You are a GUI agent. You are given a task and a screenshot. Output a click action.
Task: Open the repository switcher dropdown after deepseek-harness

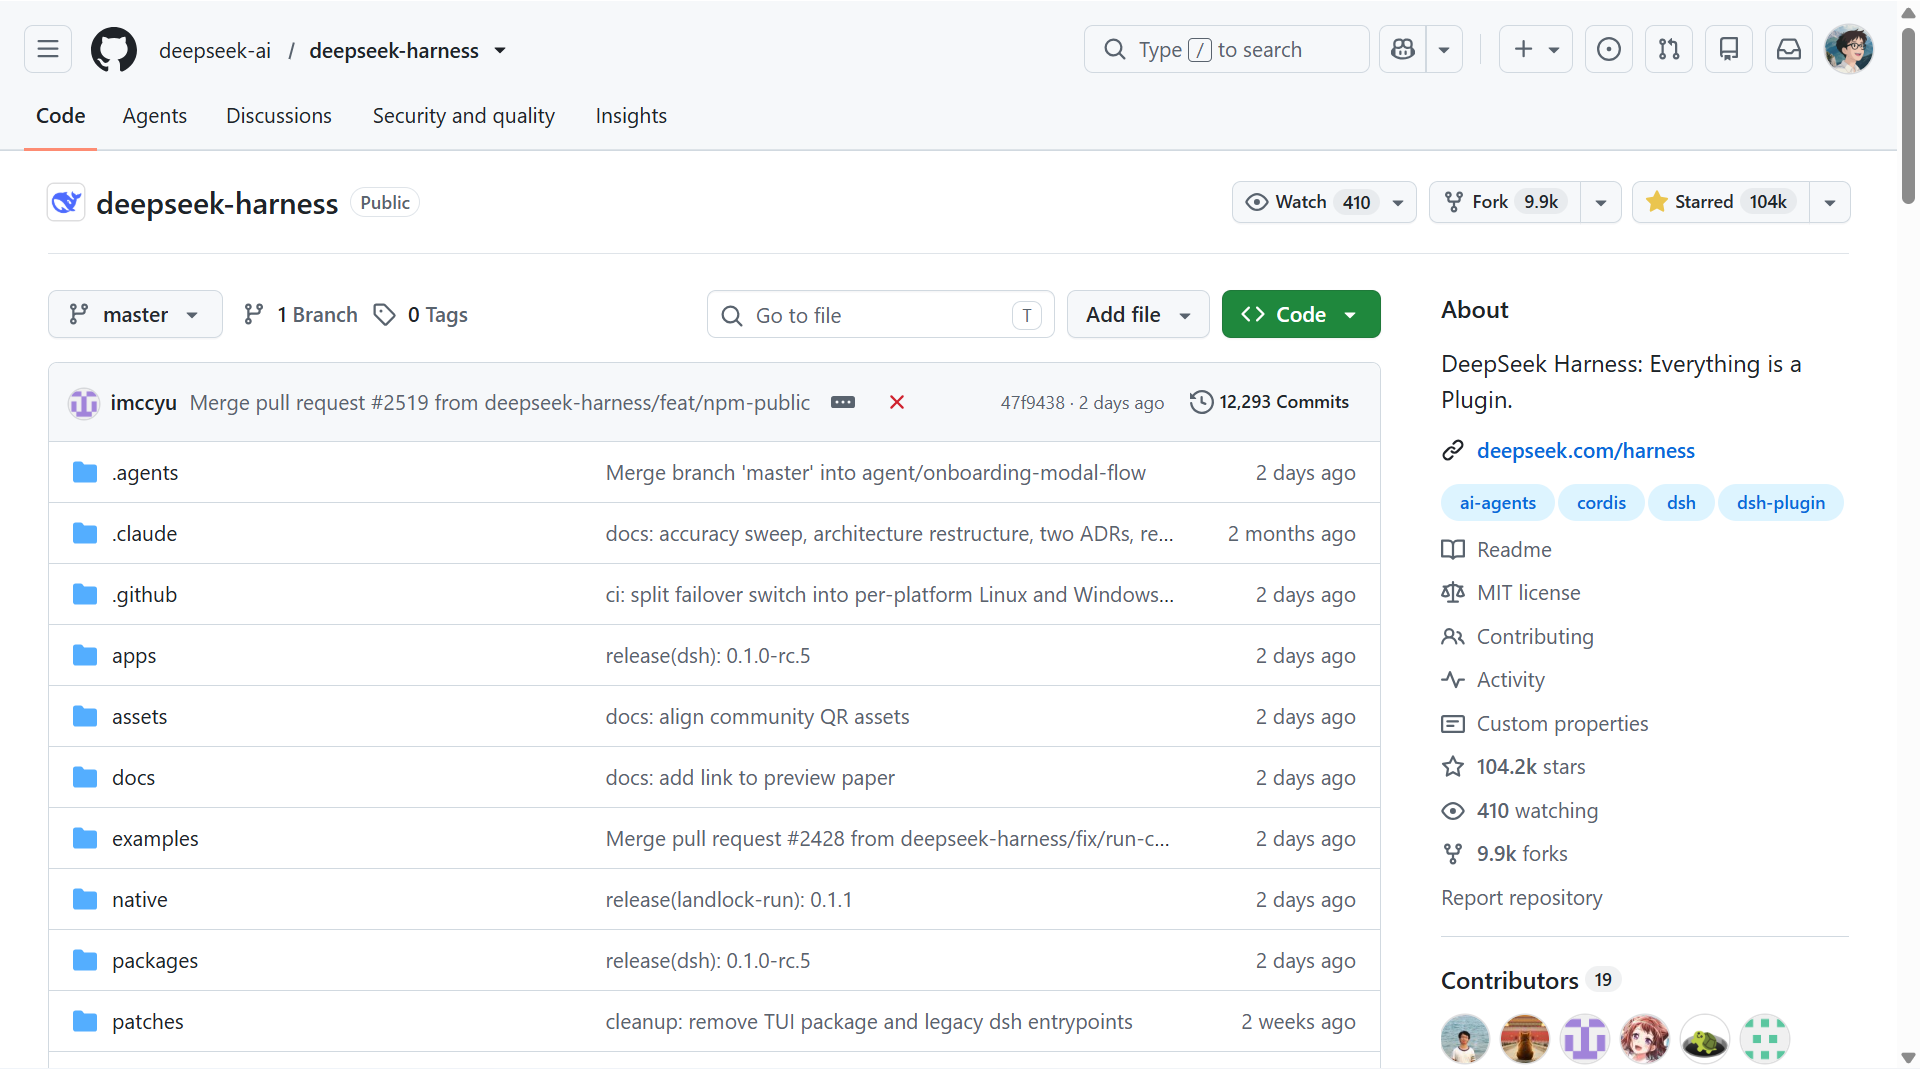click(500, 50)
